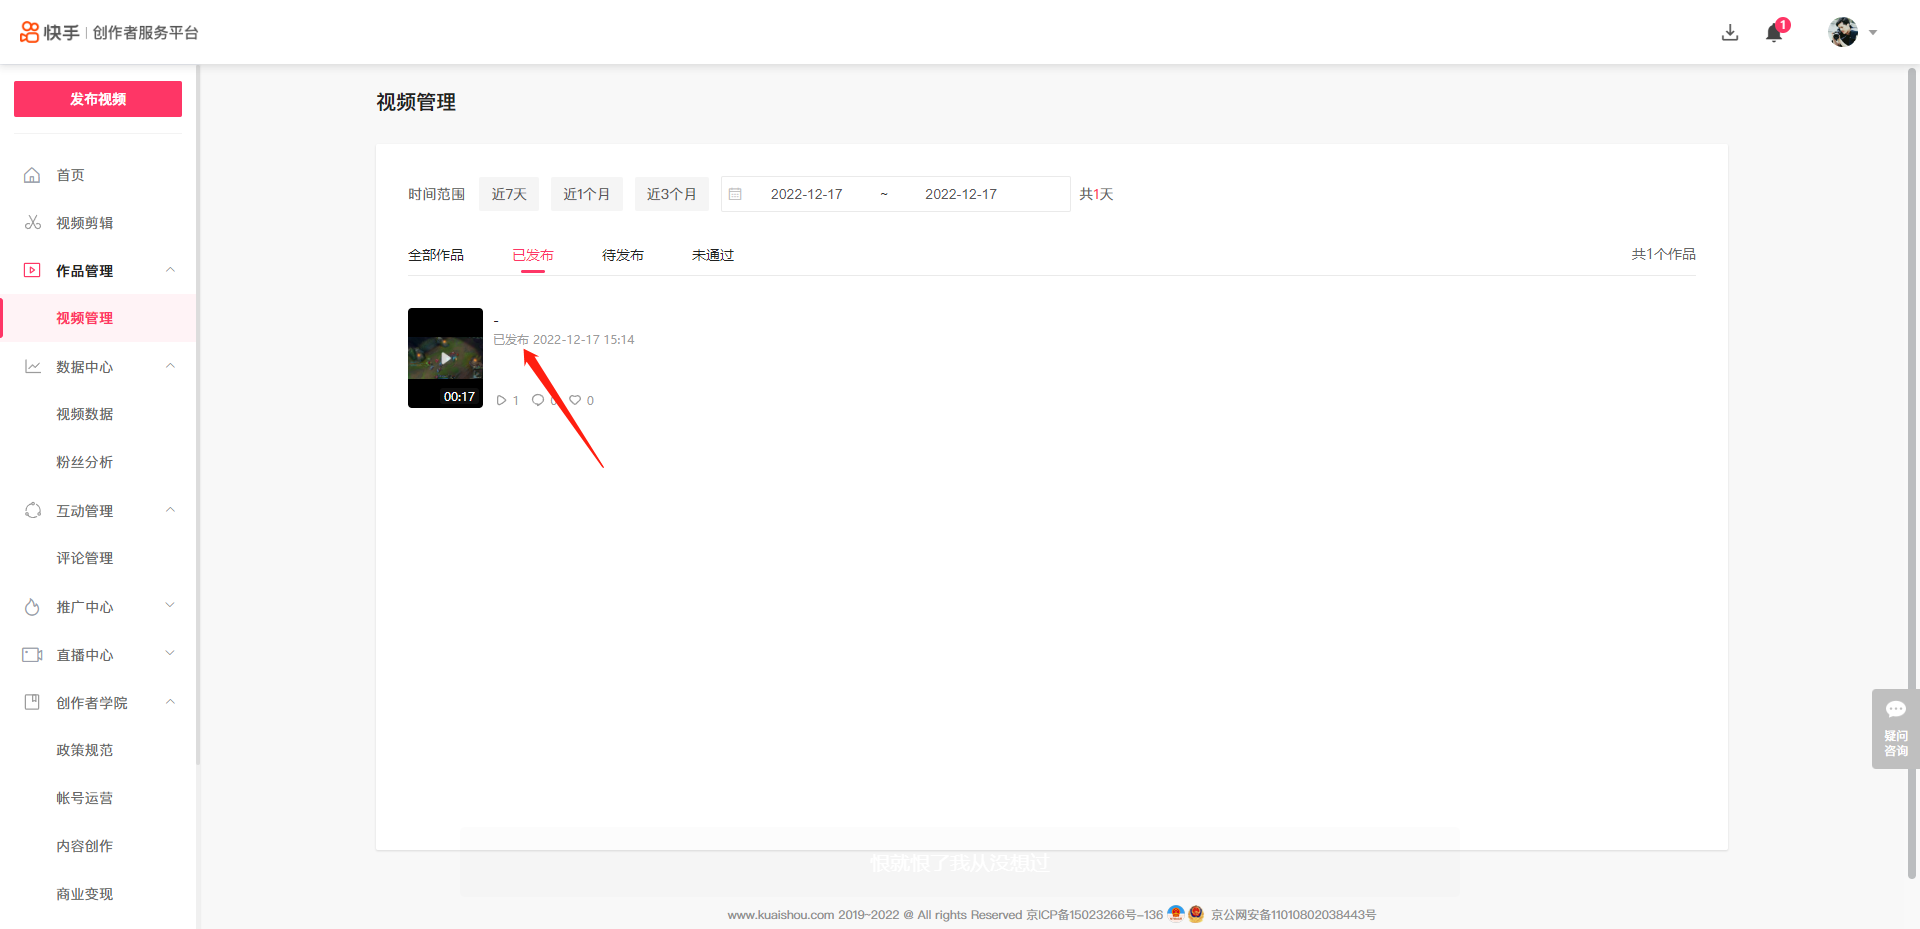Play the 00:17 video thumbnail
The width and height of the screenshot is (1920, 929).
tap(445, 358)
